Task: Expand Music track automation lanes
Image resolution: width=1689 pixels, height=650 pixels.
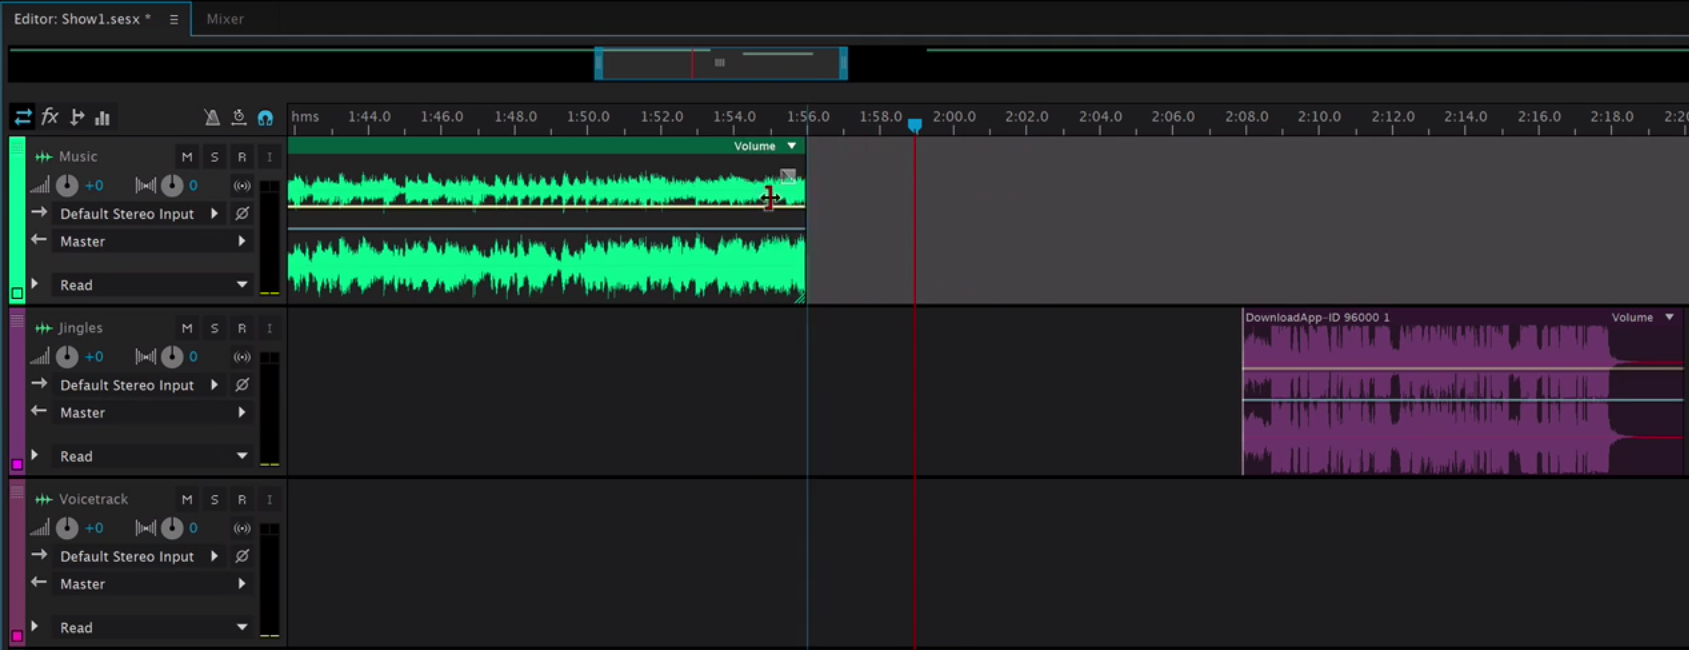Action: pyautogui.click(x=35, y=284)
